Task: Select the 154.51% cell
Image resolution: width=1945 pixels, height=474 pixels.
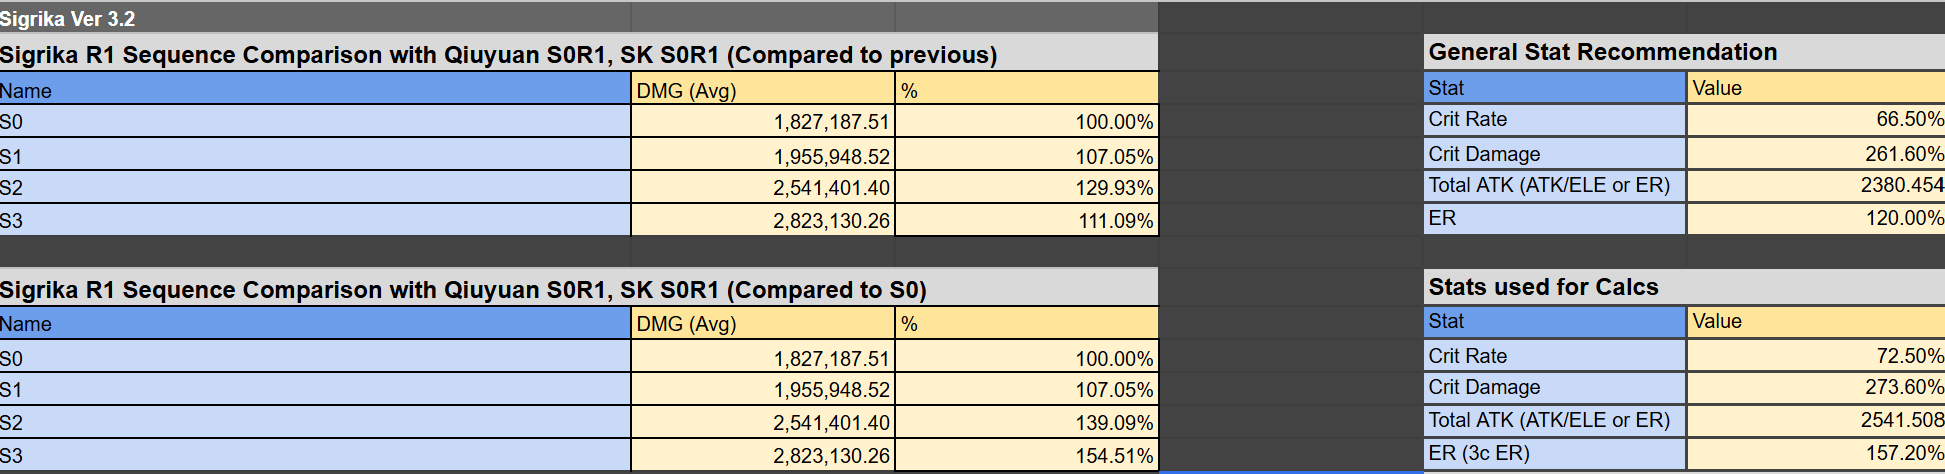Action: click(x=1027, y=455)
